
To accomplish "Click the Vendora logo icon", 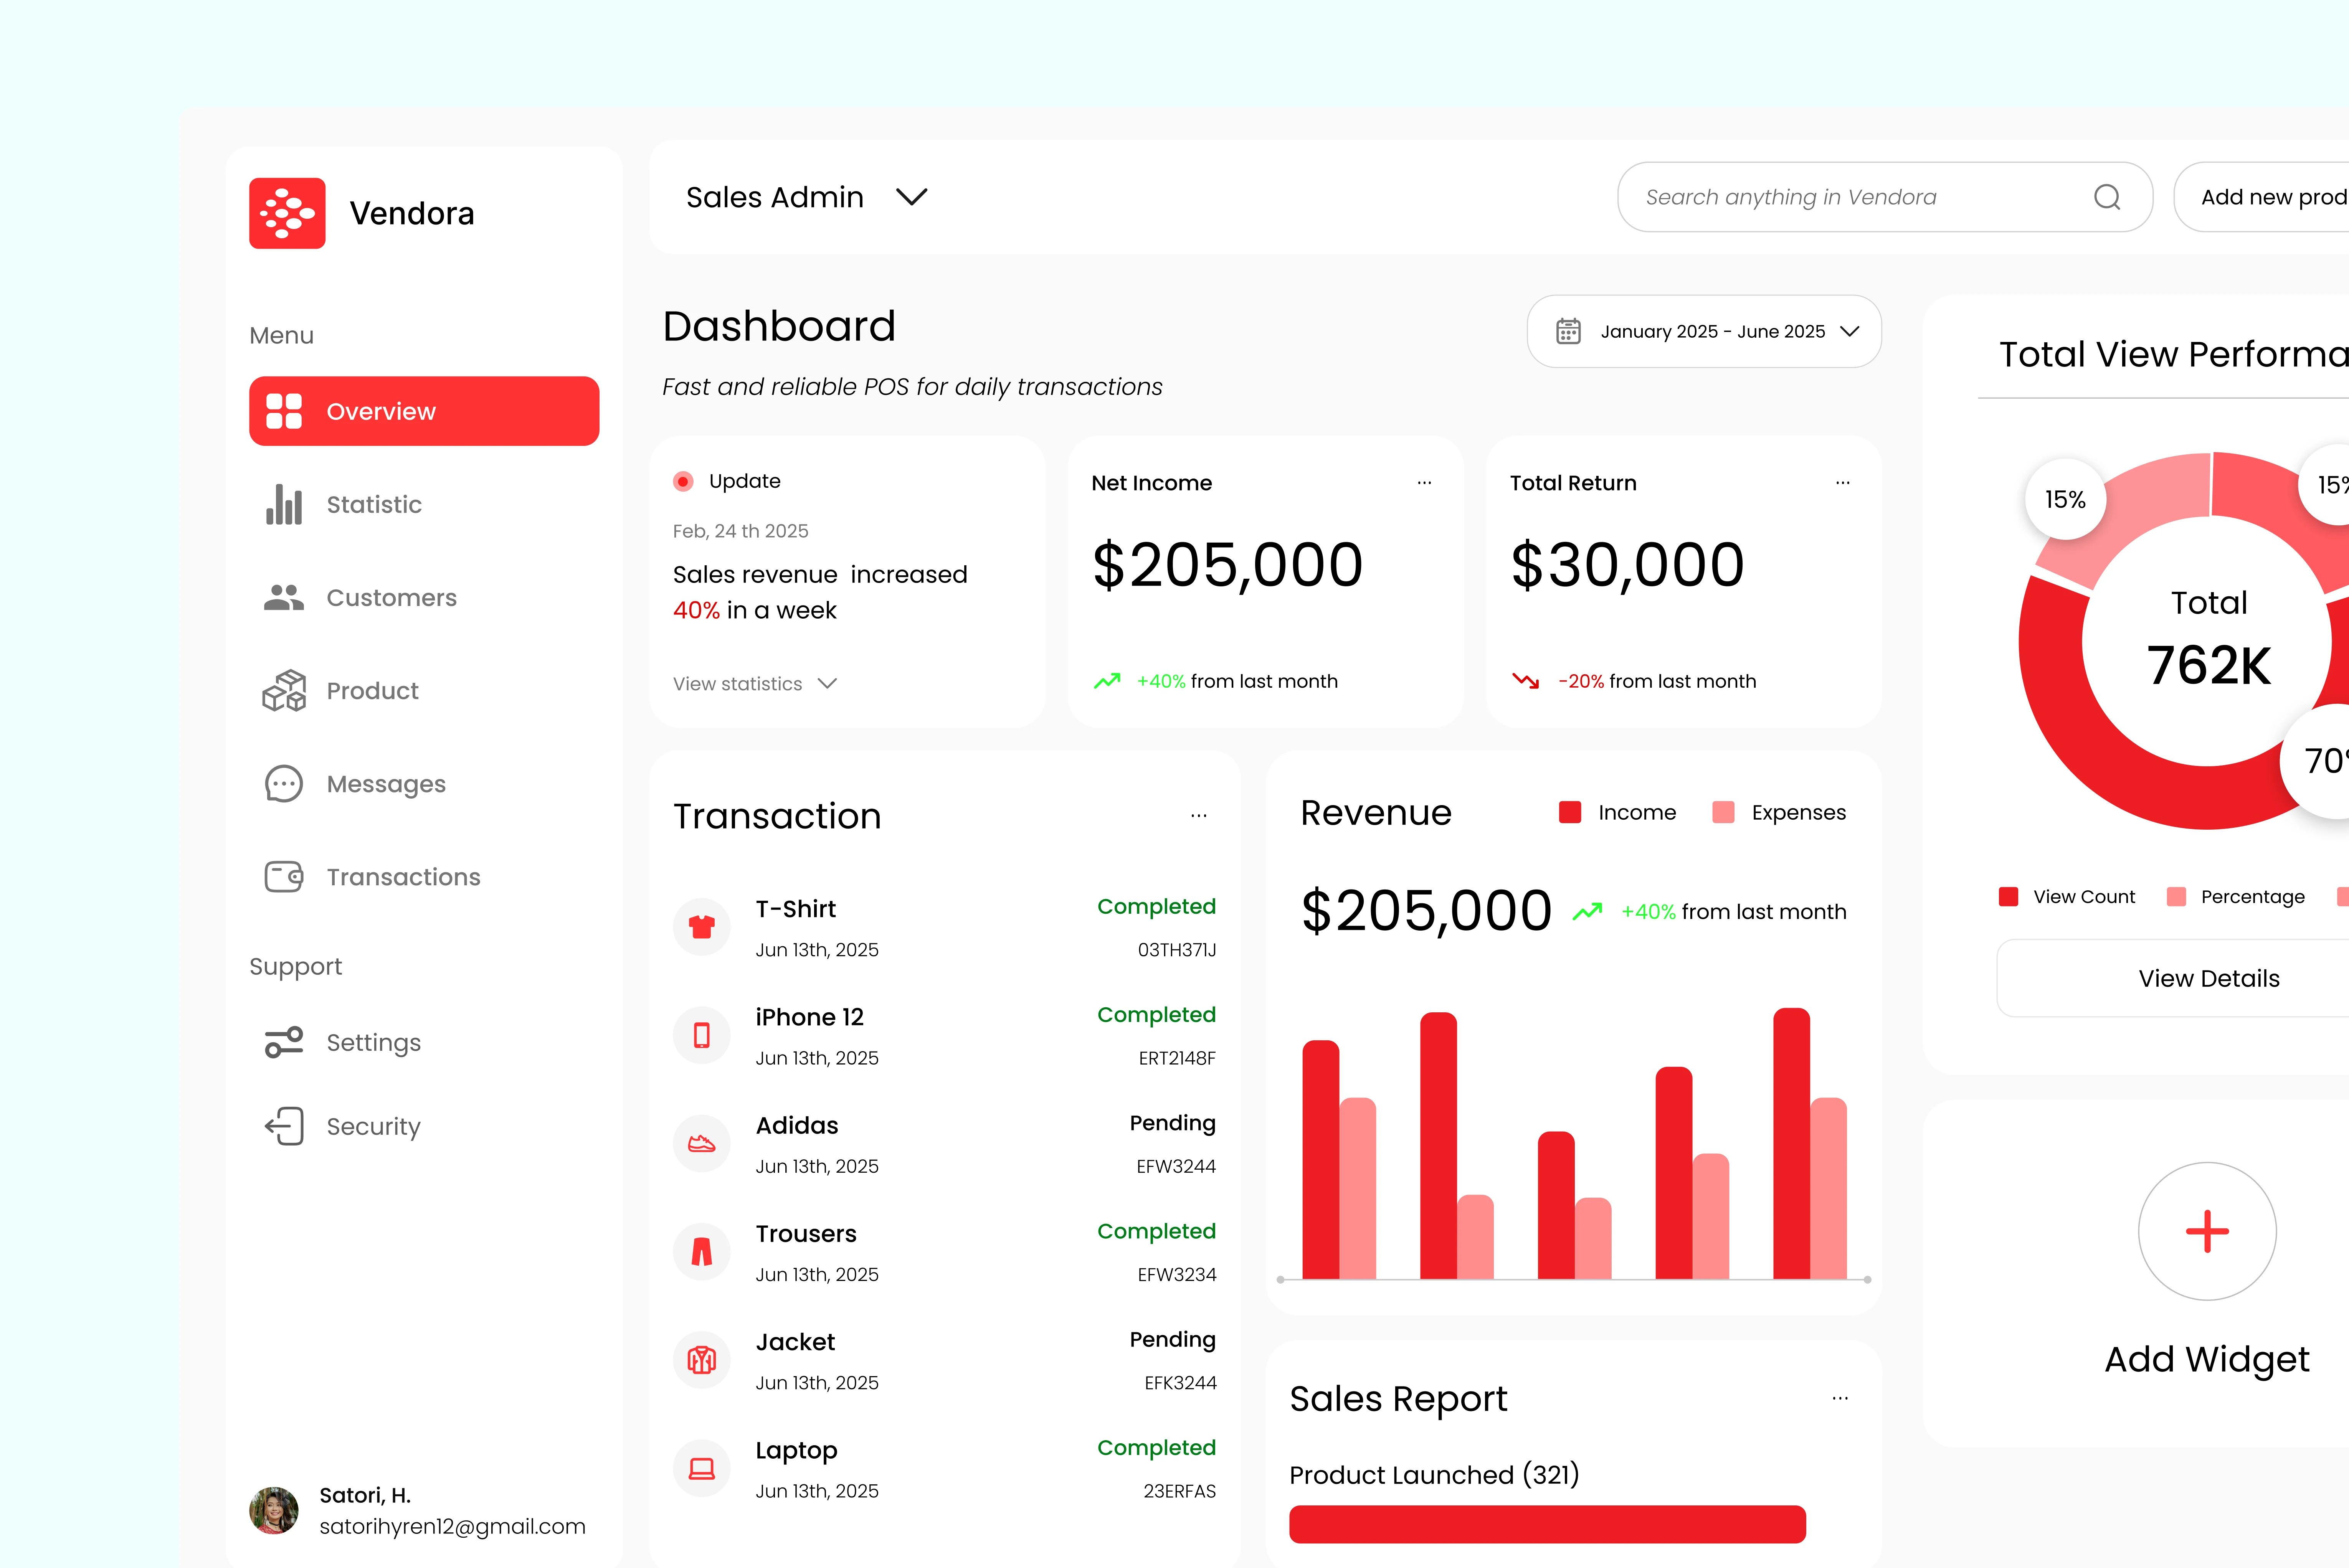I will 287,213.
